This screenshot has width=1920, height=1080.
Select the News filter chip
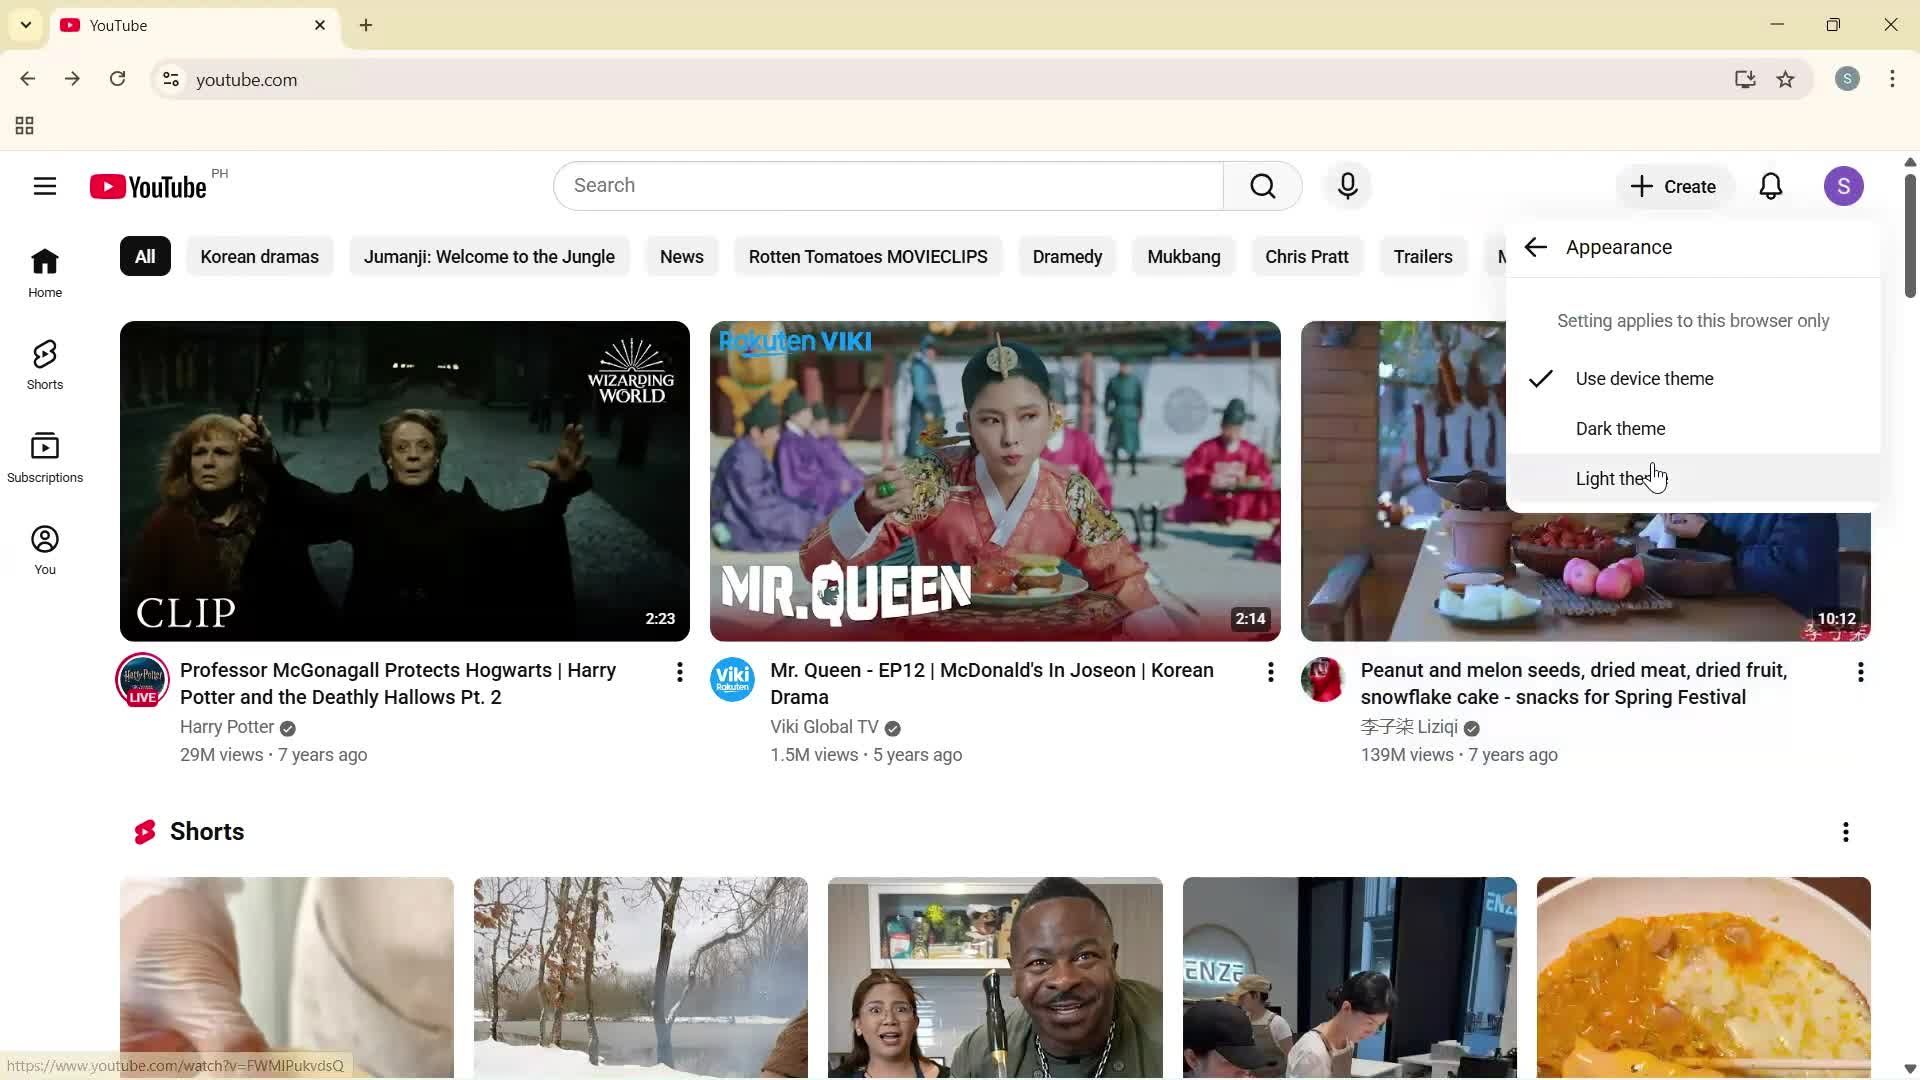click(681, 256)
